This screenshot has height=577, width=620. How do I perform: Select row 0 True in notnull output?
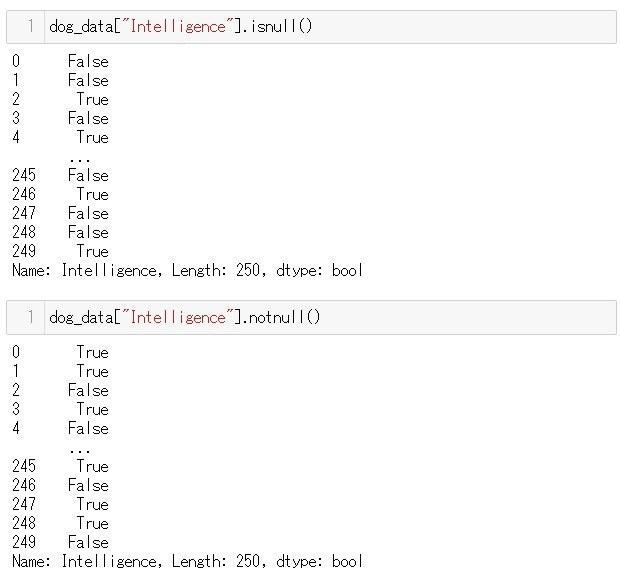[60, 352]
